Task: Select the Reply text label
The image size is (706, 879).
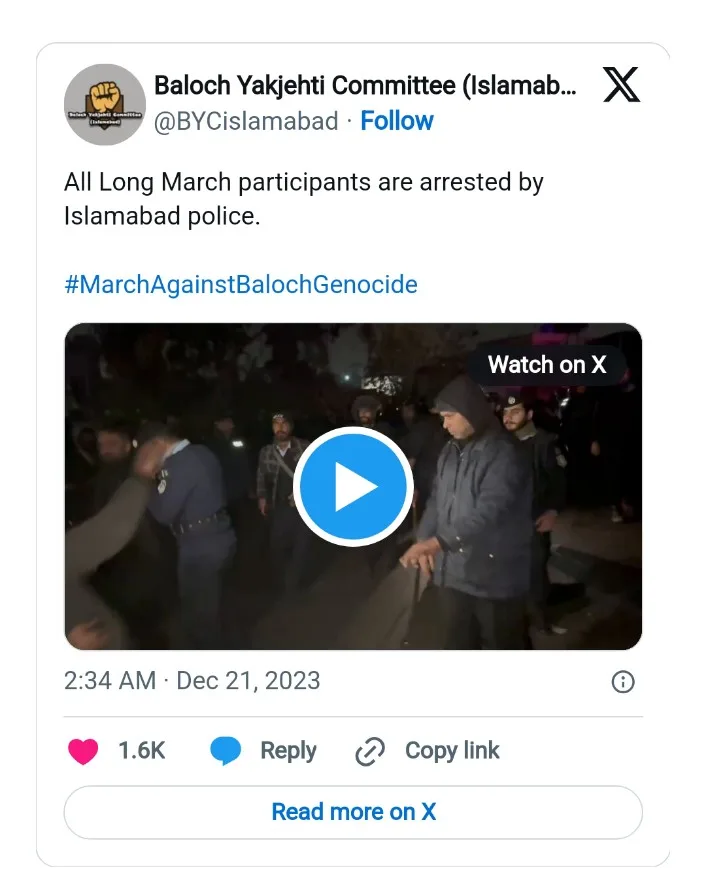Action: pos(288,751)
